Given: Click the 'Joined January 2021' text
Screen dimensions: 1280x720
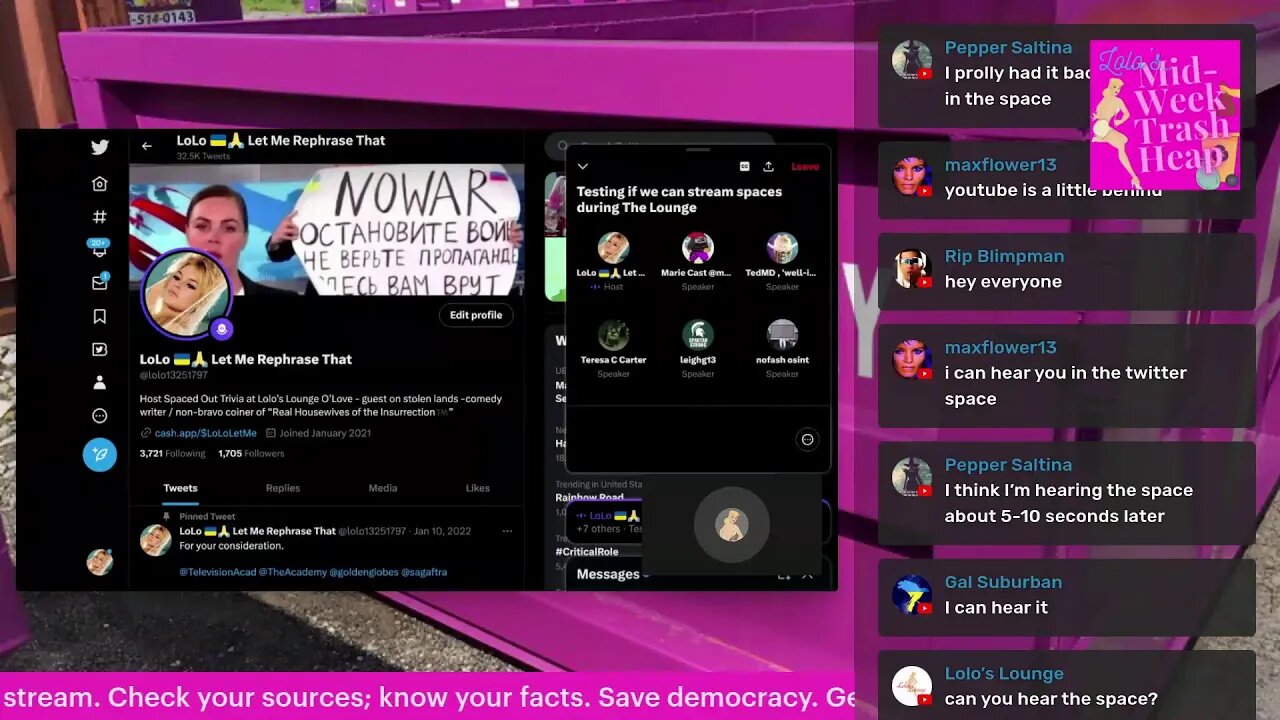Looking at the screenshot, I should [324, 433].
